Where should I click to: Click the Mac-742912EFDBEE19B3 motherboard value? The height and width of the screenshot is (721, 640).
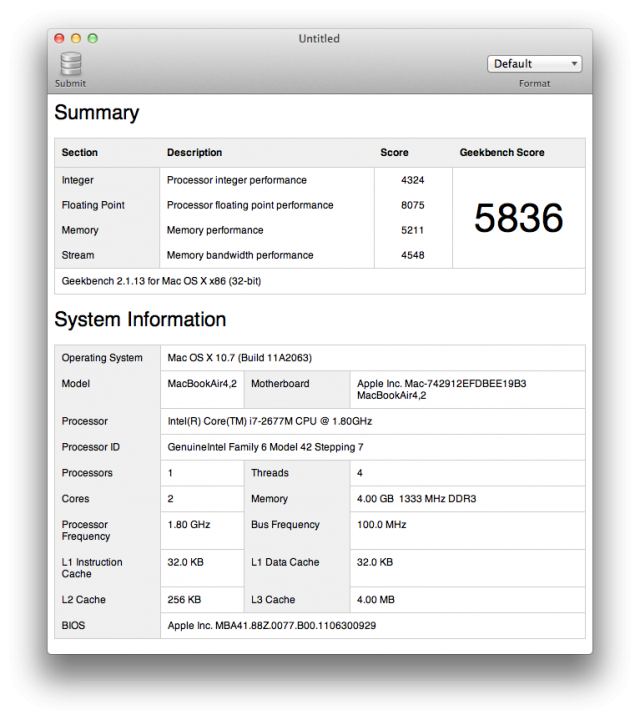441,389
